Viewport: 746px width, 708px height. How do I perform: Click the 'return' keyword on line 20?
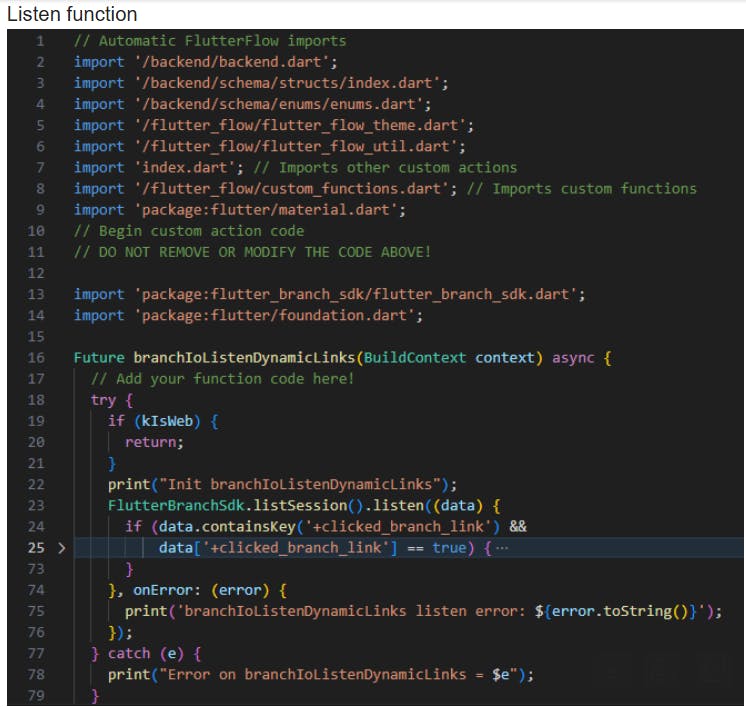152,442
